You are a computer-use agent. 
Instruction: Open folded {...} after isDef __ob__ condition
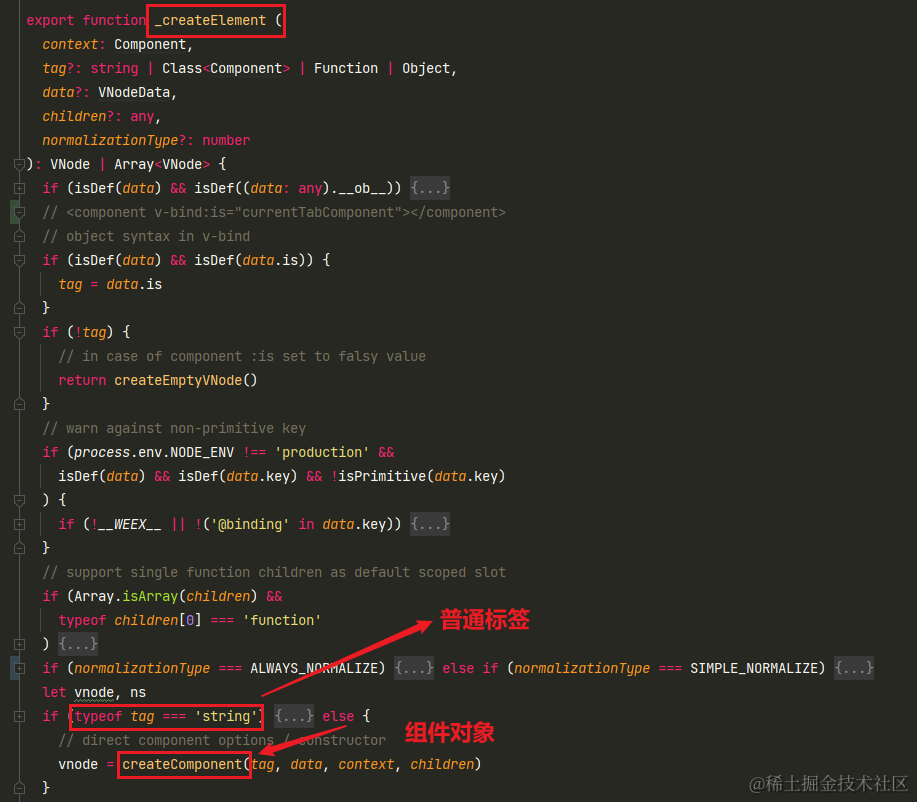pos(430,188)
